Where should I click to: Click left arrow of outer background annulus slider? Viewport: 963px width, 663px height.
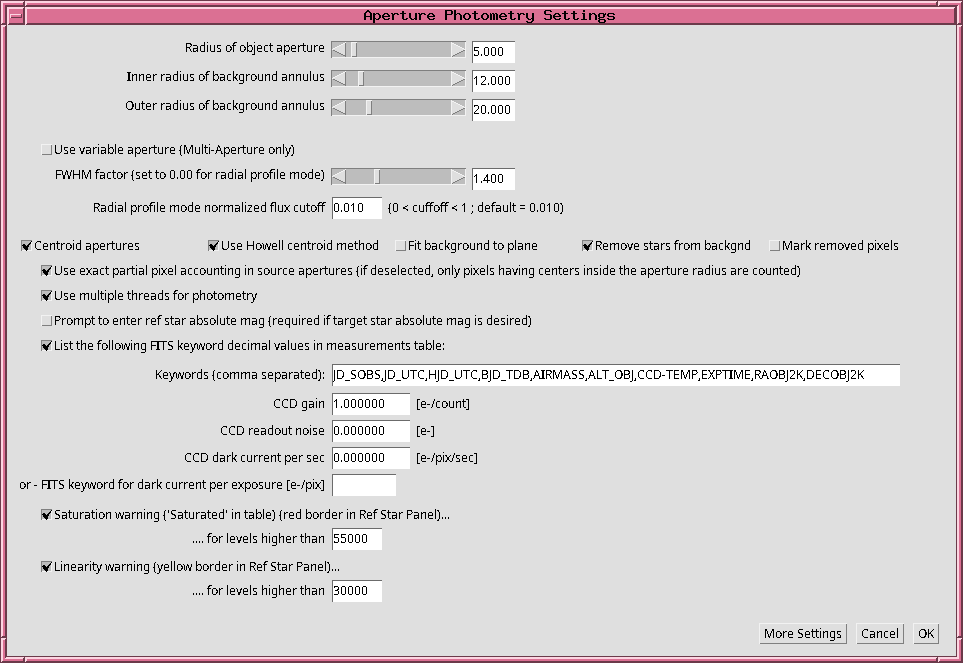338,108
